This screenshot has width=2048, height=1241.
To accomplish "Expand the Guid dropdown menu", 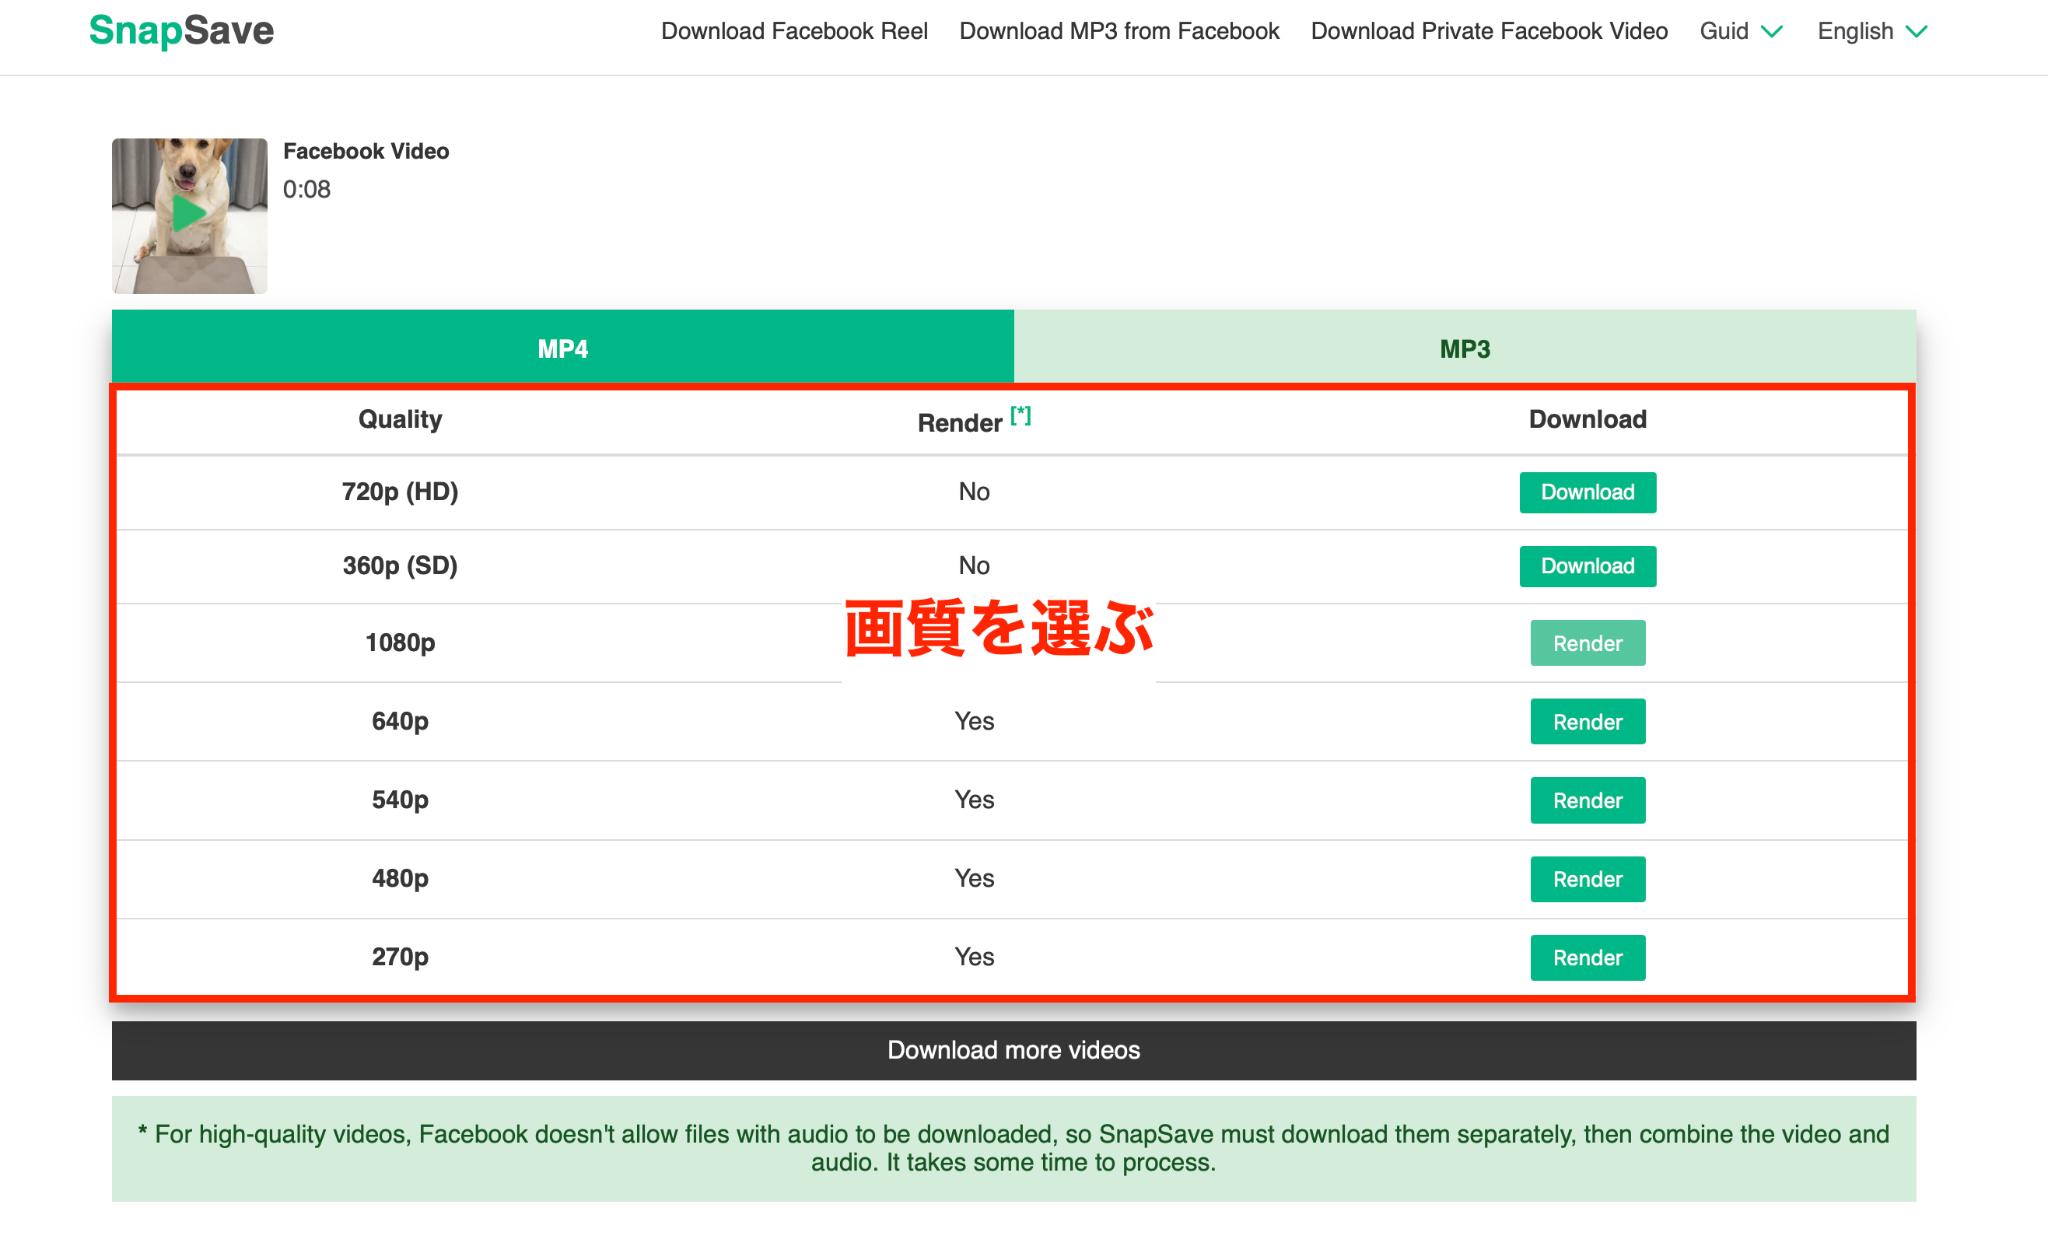I will (x=1741, y=31).
